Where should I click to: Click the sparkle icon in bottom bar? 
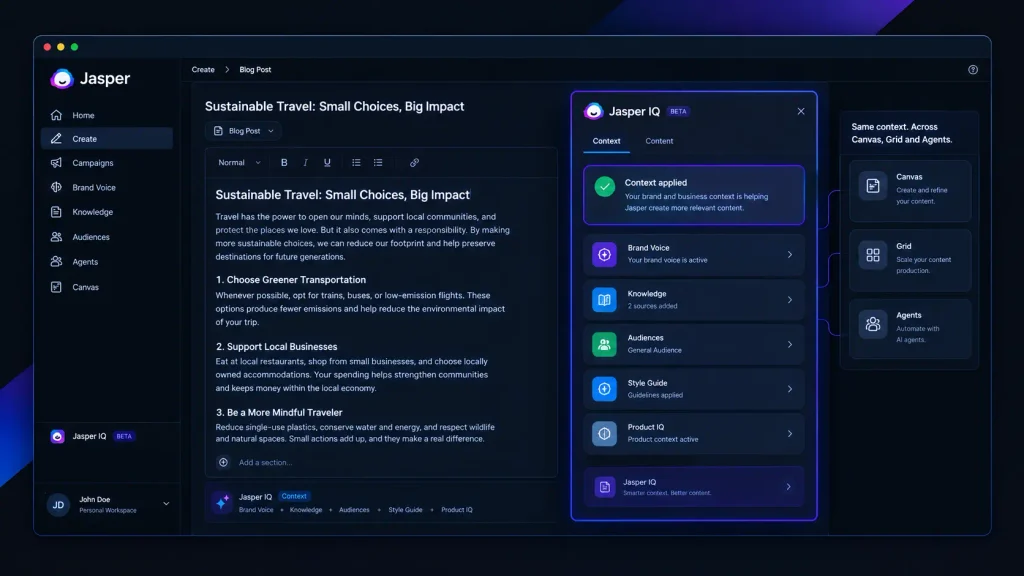[x=222, y=502]
